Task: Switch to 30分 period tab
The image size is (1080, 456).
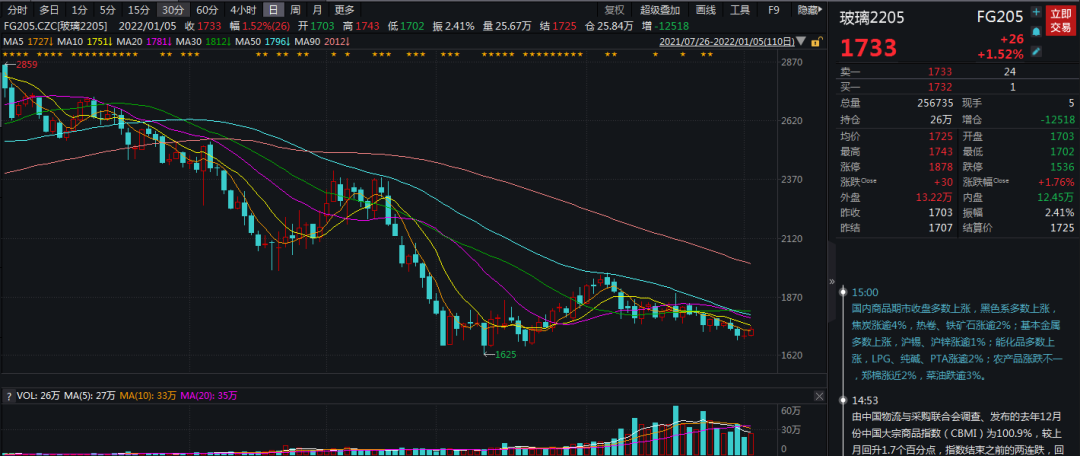Action: 172,9
